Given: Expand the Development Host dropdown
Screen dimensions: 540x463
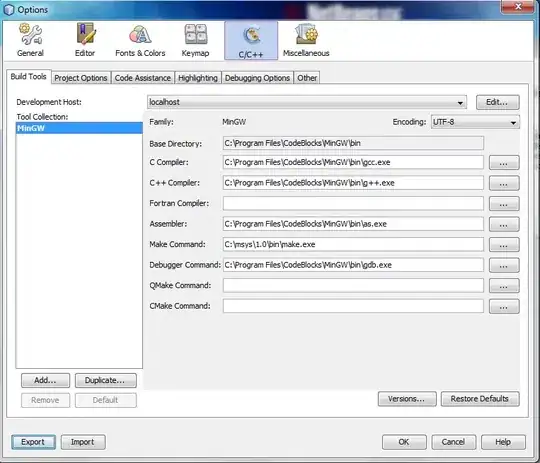Looking at the screenshot, I should [x=307, y=102].
